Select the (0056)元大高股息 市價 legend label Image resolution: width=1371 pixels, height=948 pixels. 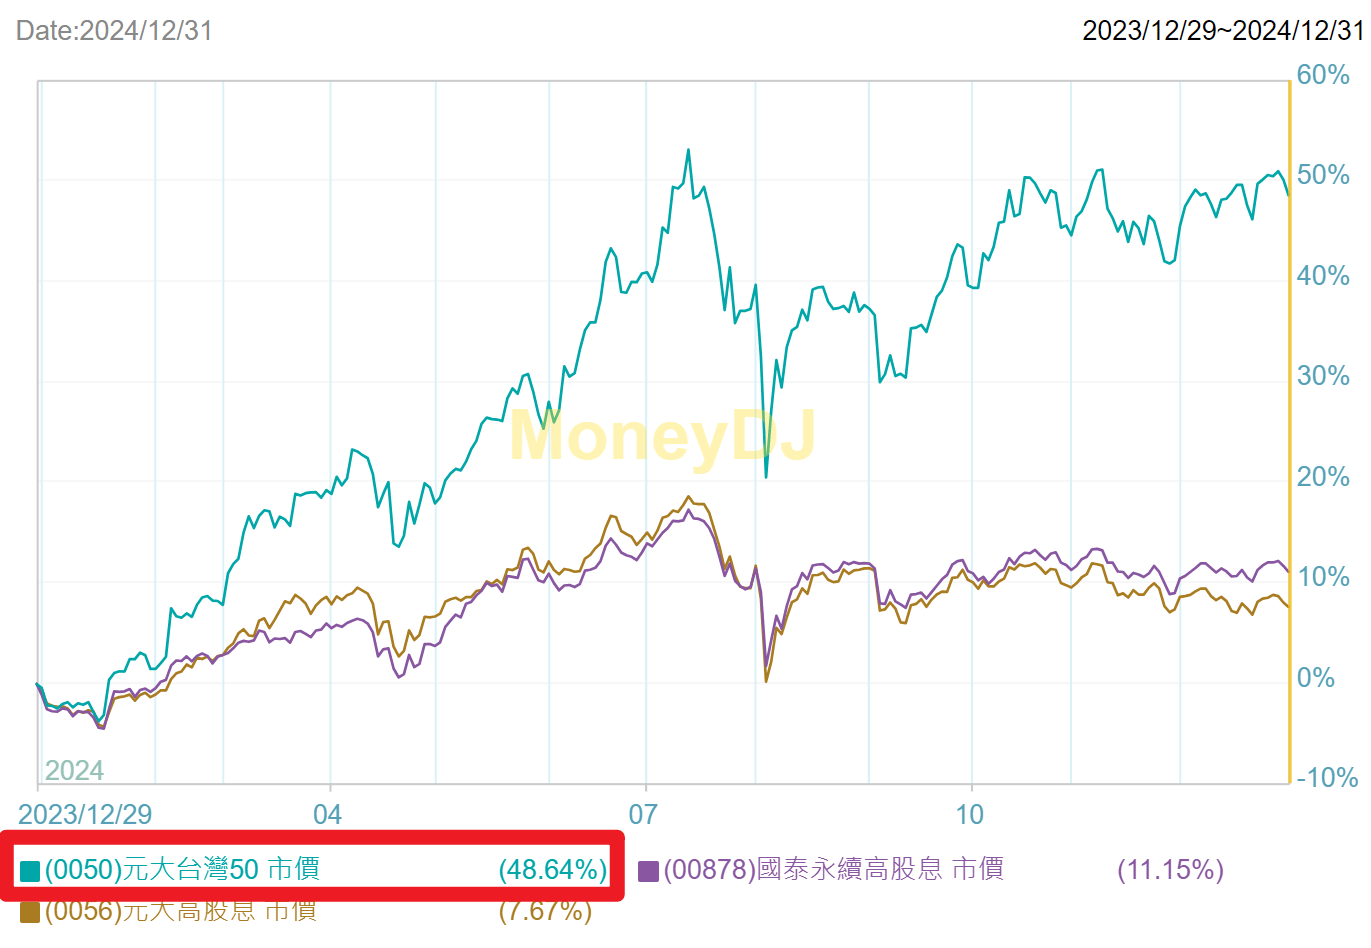tap(180, 910)
